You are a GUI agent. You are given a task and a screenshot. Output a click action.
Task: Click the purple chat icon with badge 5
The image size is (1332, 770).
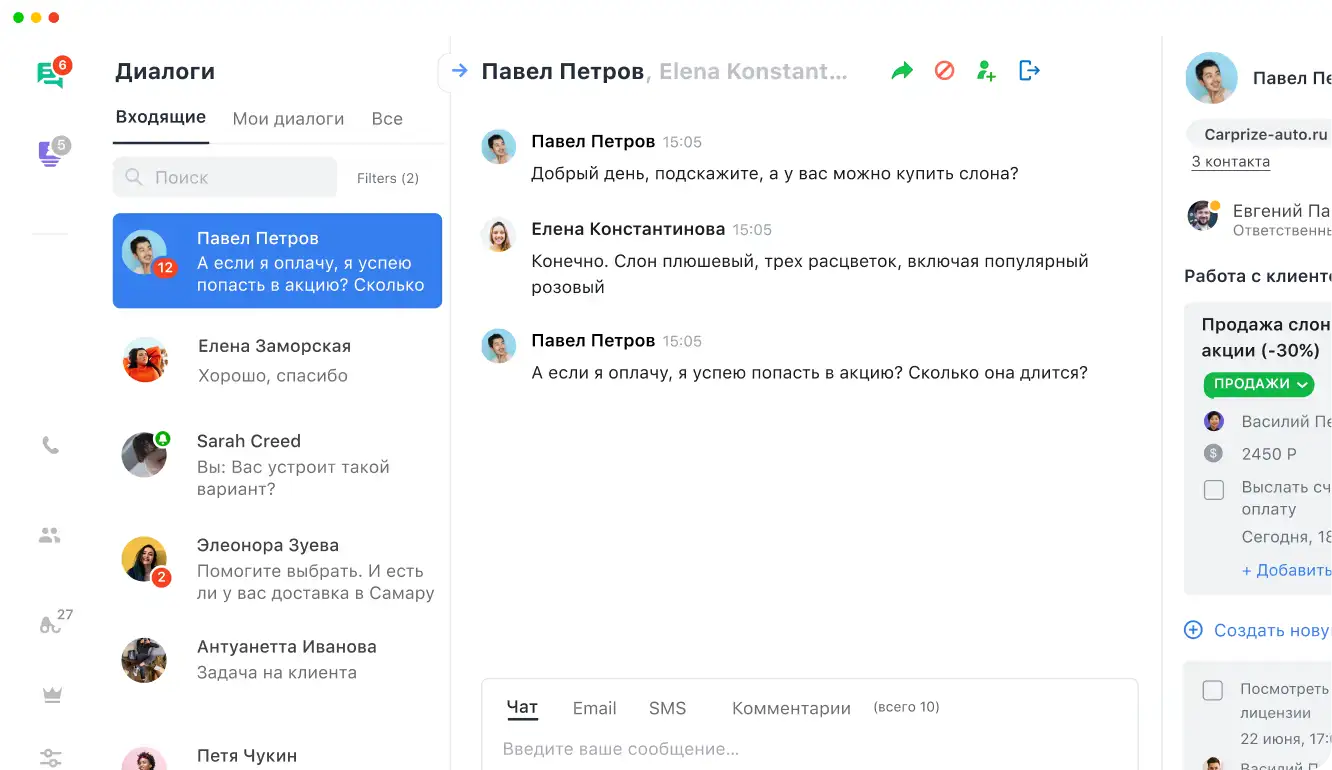pyautogui.click(x=50, y=153)
